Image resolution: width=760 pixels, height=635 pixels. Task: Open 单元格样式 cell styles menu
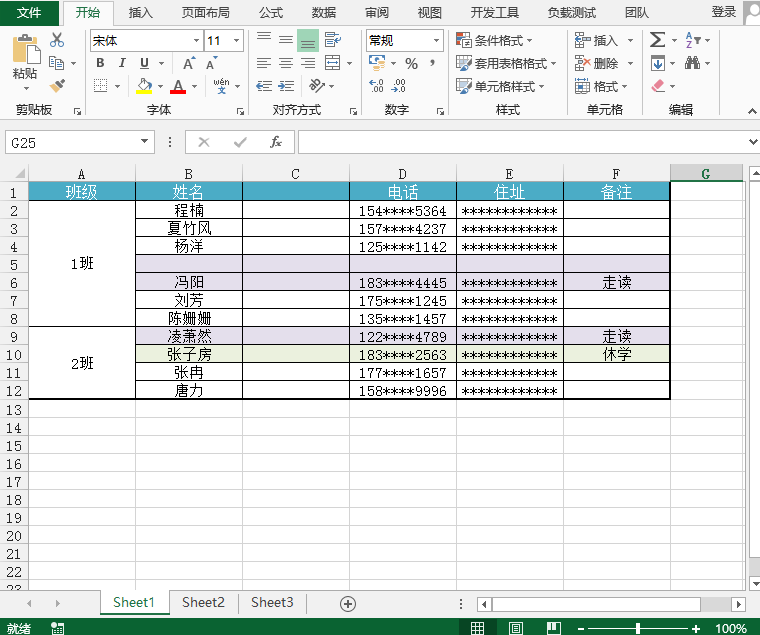[x=500, y=86]
